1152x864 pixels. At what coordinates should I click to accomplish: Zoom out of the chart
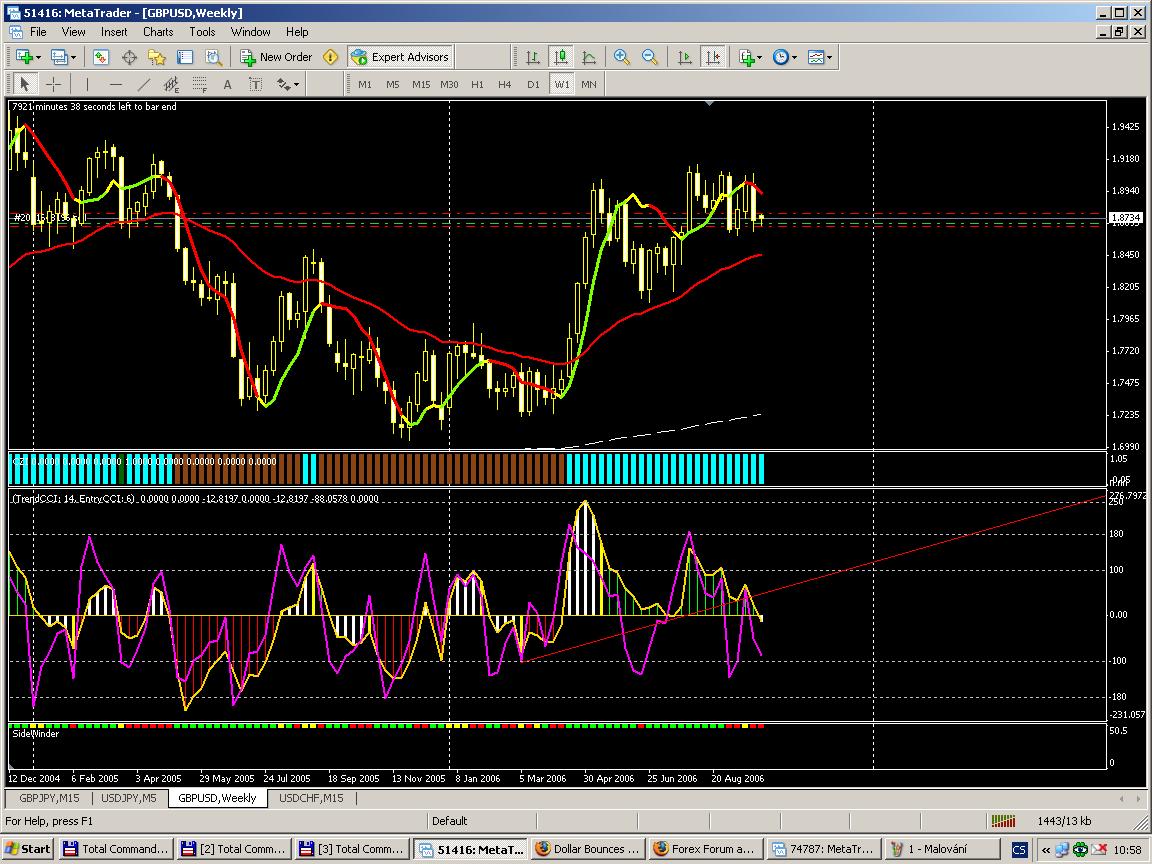click(x=650, y=57)
